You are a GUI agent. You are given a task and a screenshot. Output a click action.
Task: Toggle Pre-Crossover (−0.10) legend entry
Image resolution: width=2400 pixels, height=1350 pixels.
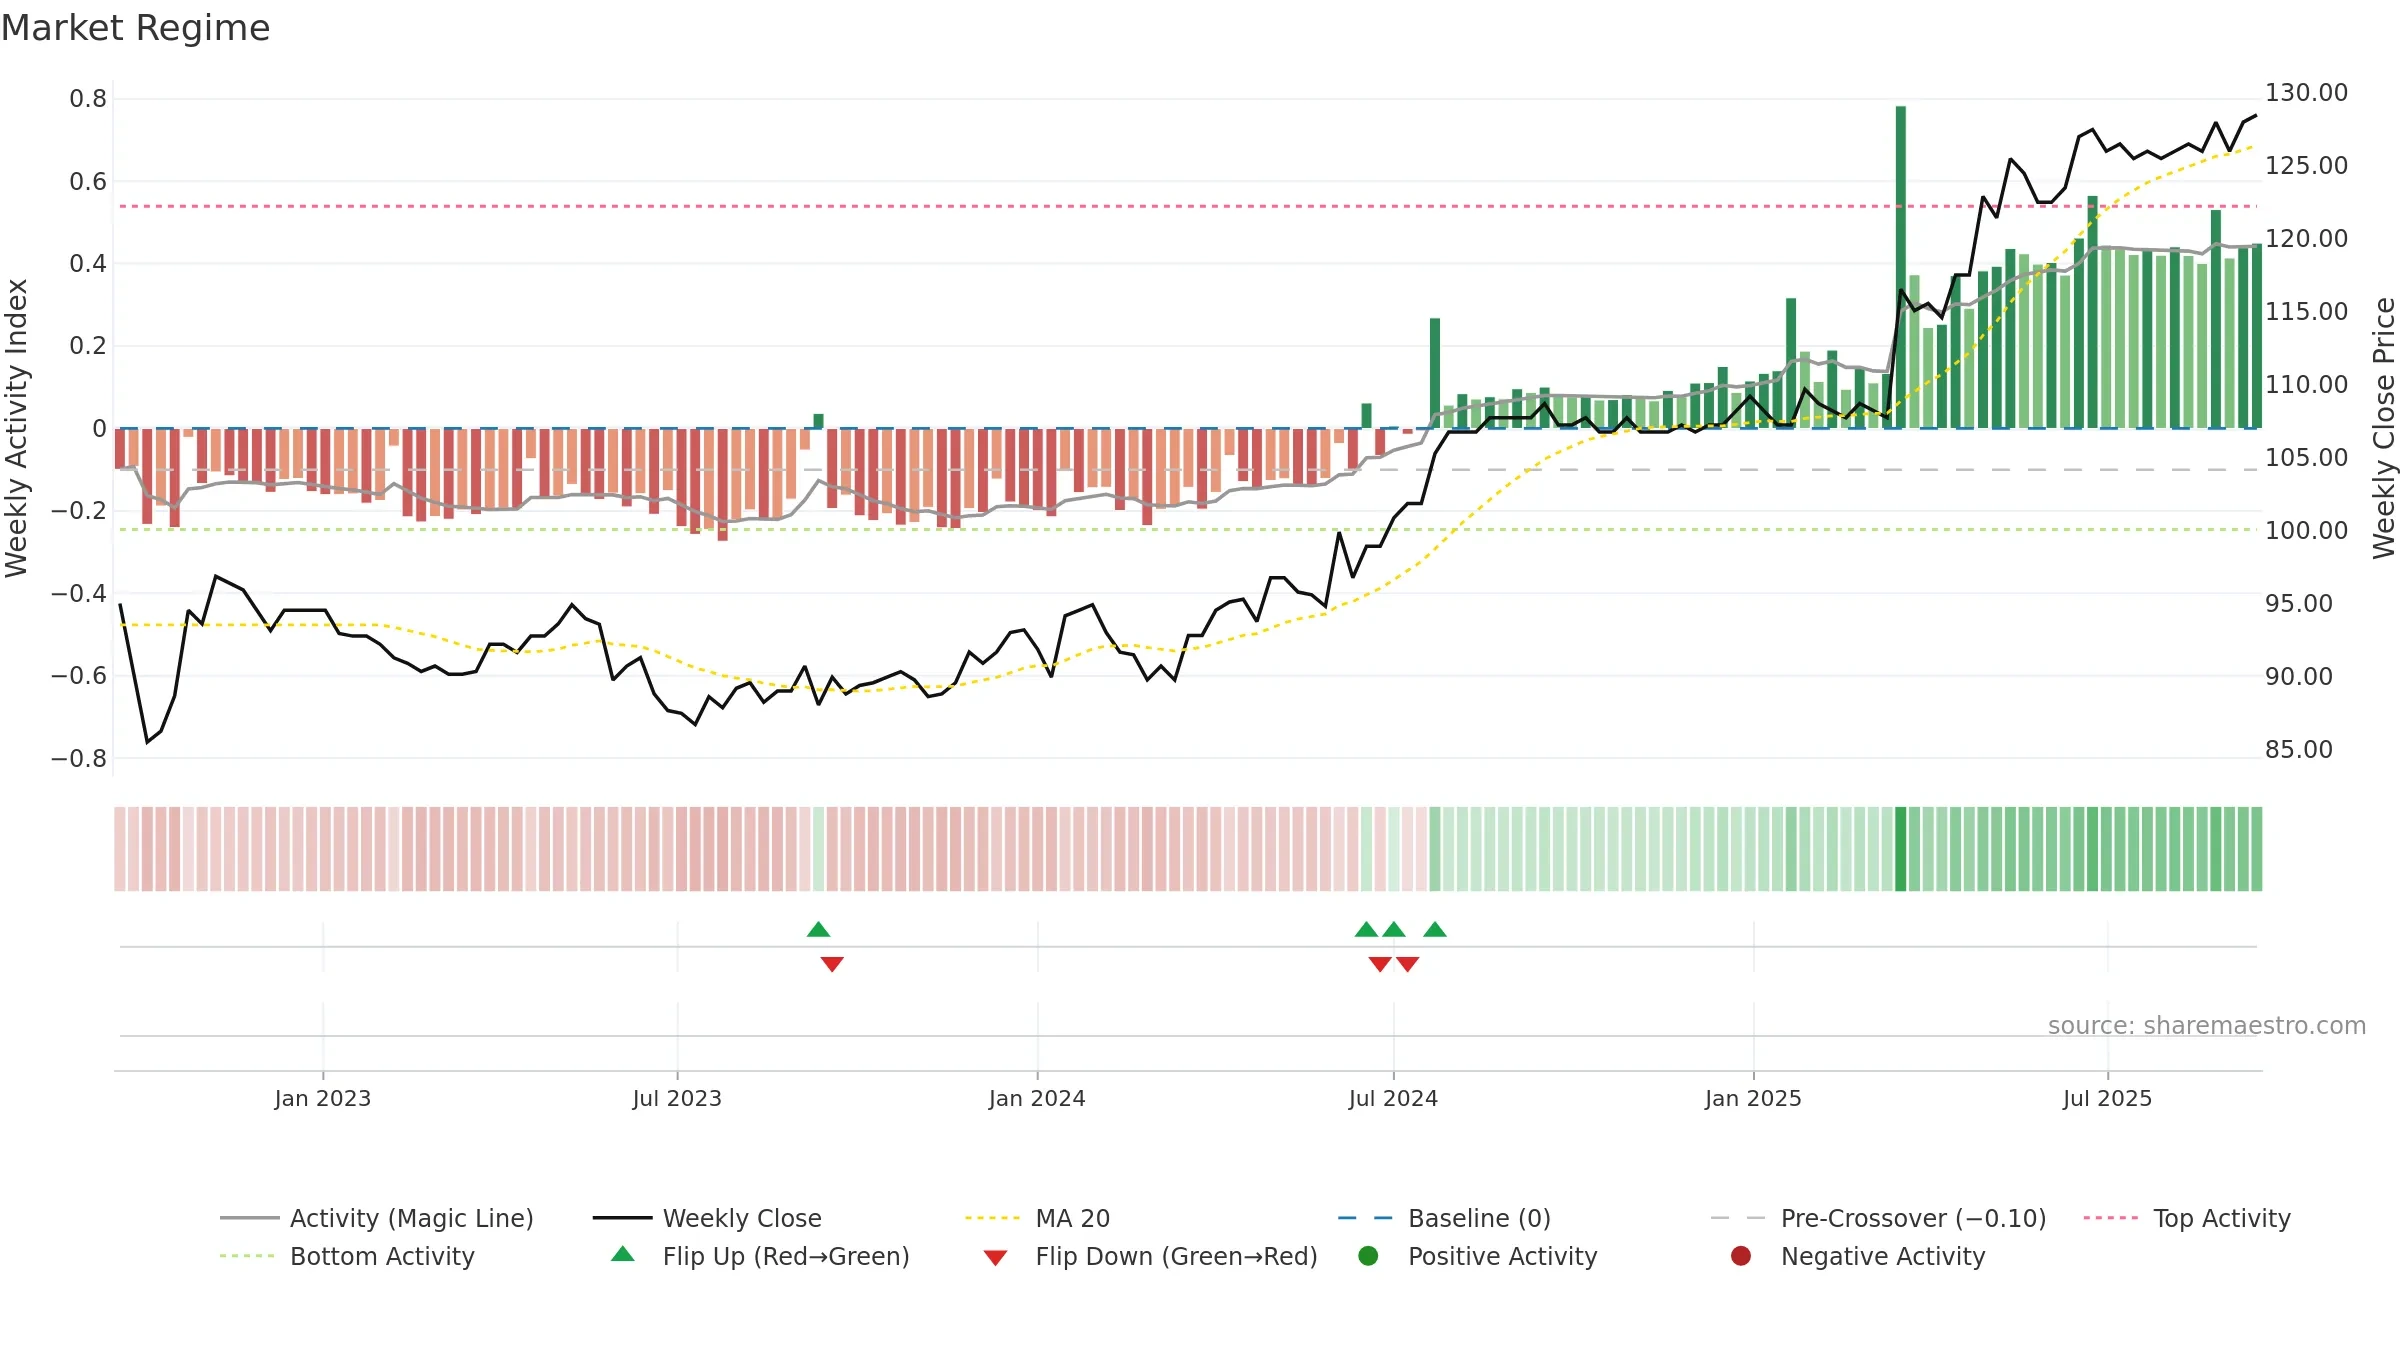tap(1878, 1218)
